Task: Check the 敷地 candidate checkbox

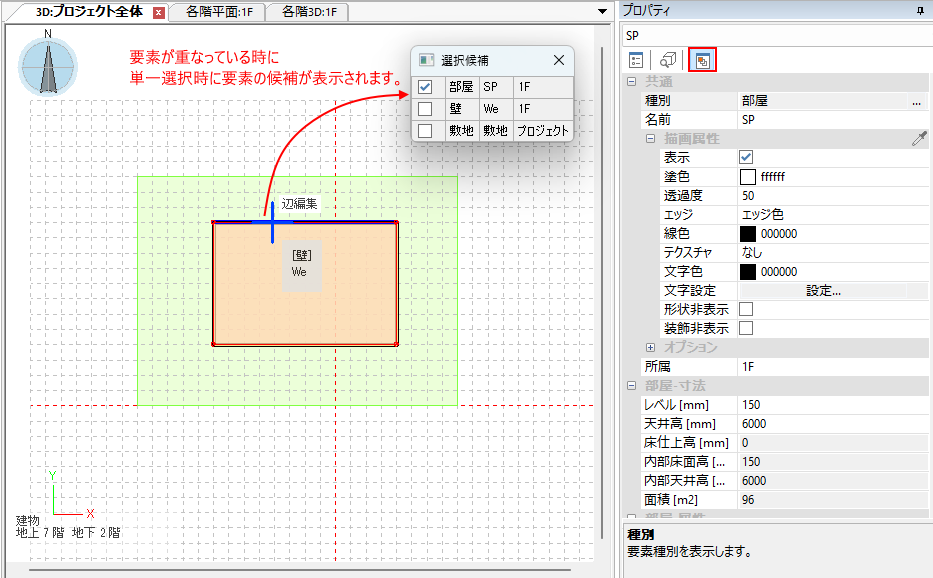Action: (x=425, y=130)
